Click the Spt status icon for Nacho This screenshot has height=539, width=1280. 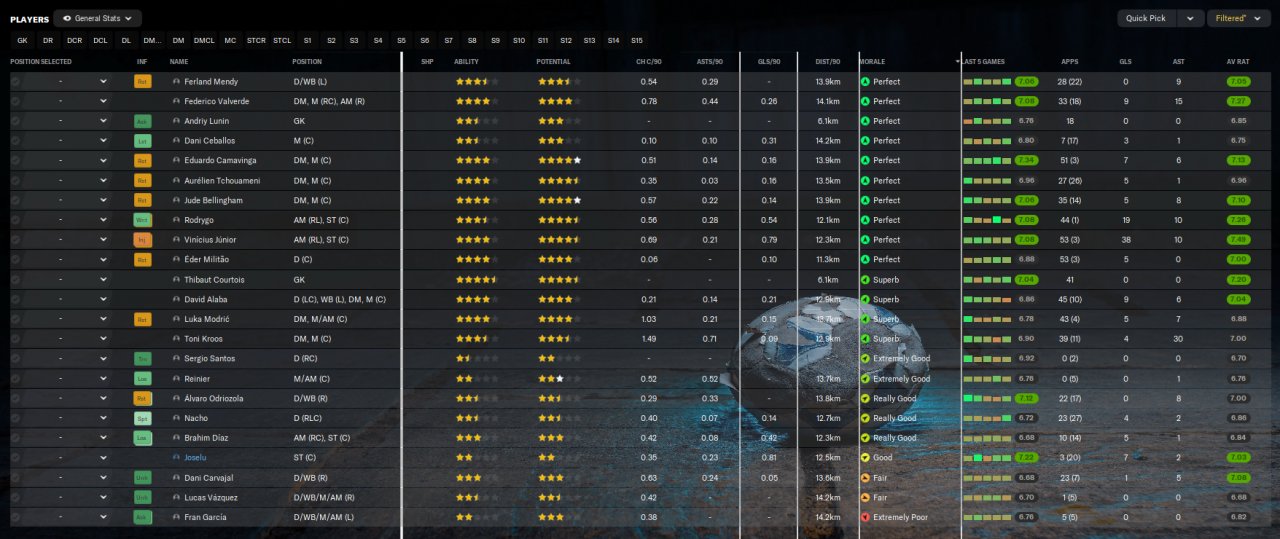142,418
